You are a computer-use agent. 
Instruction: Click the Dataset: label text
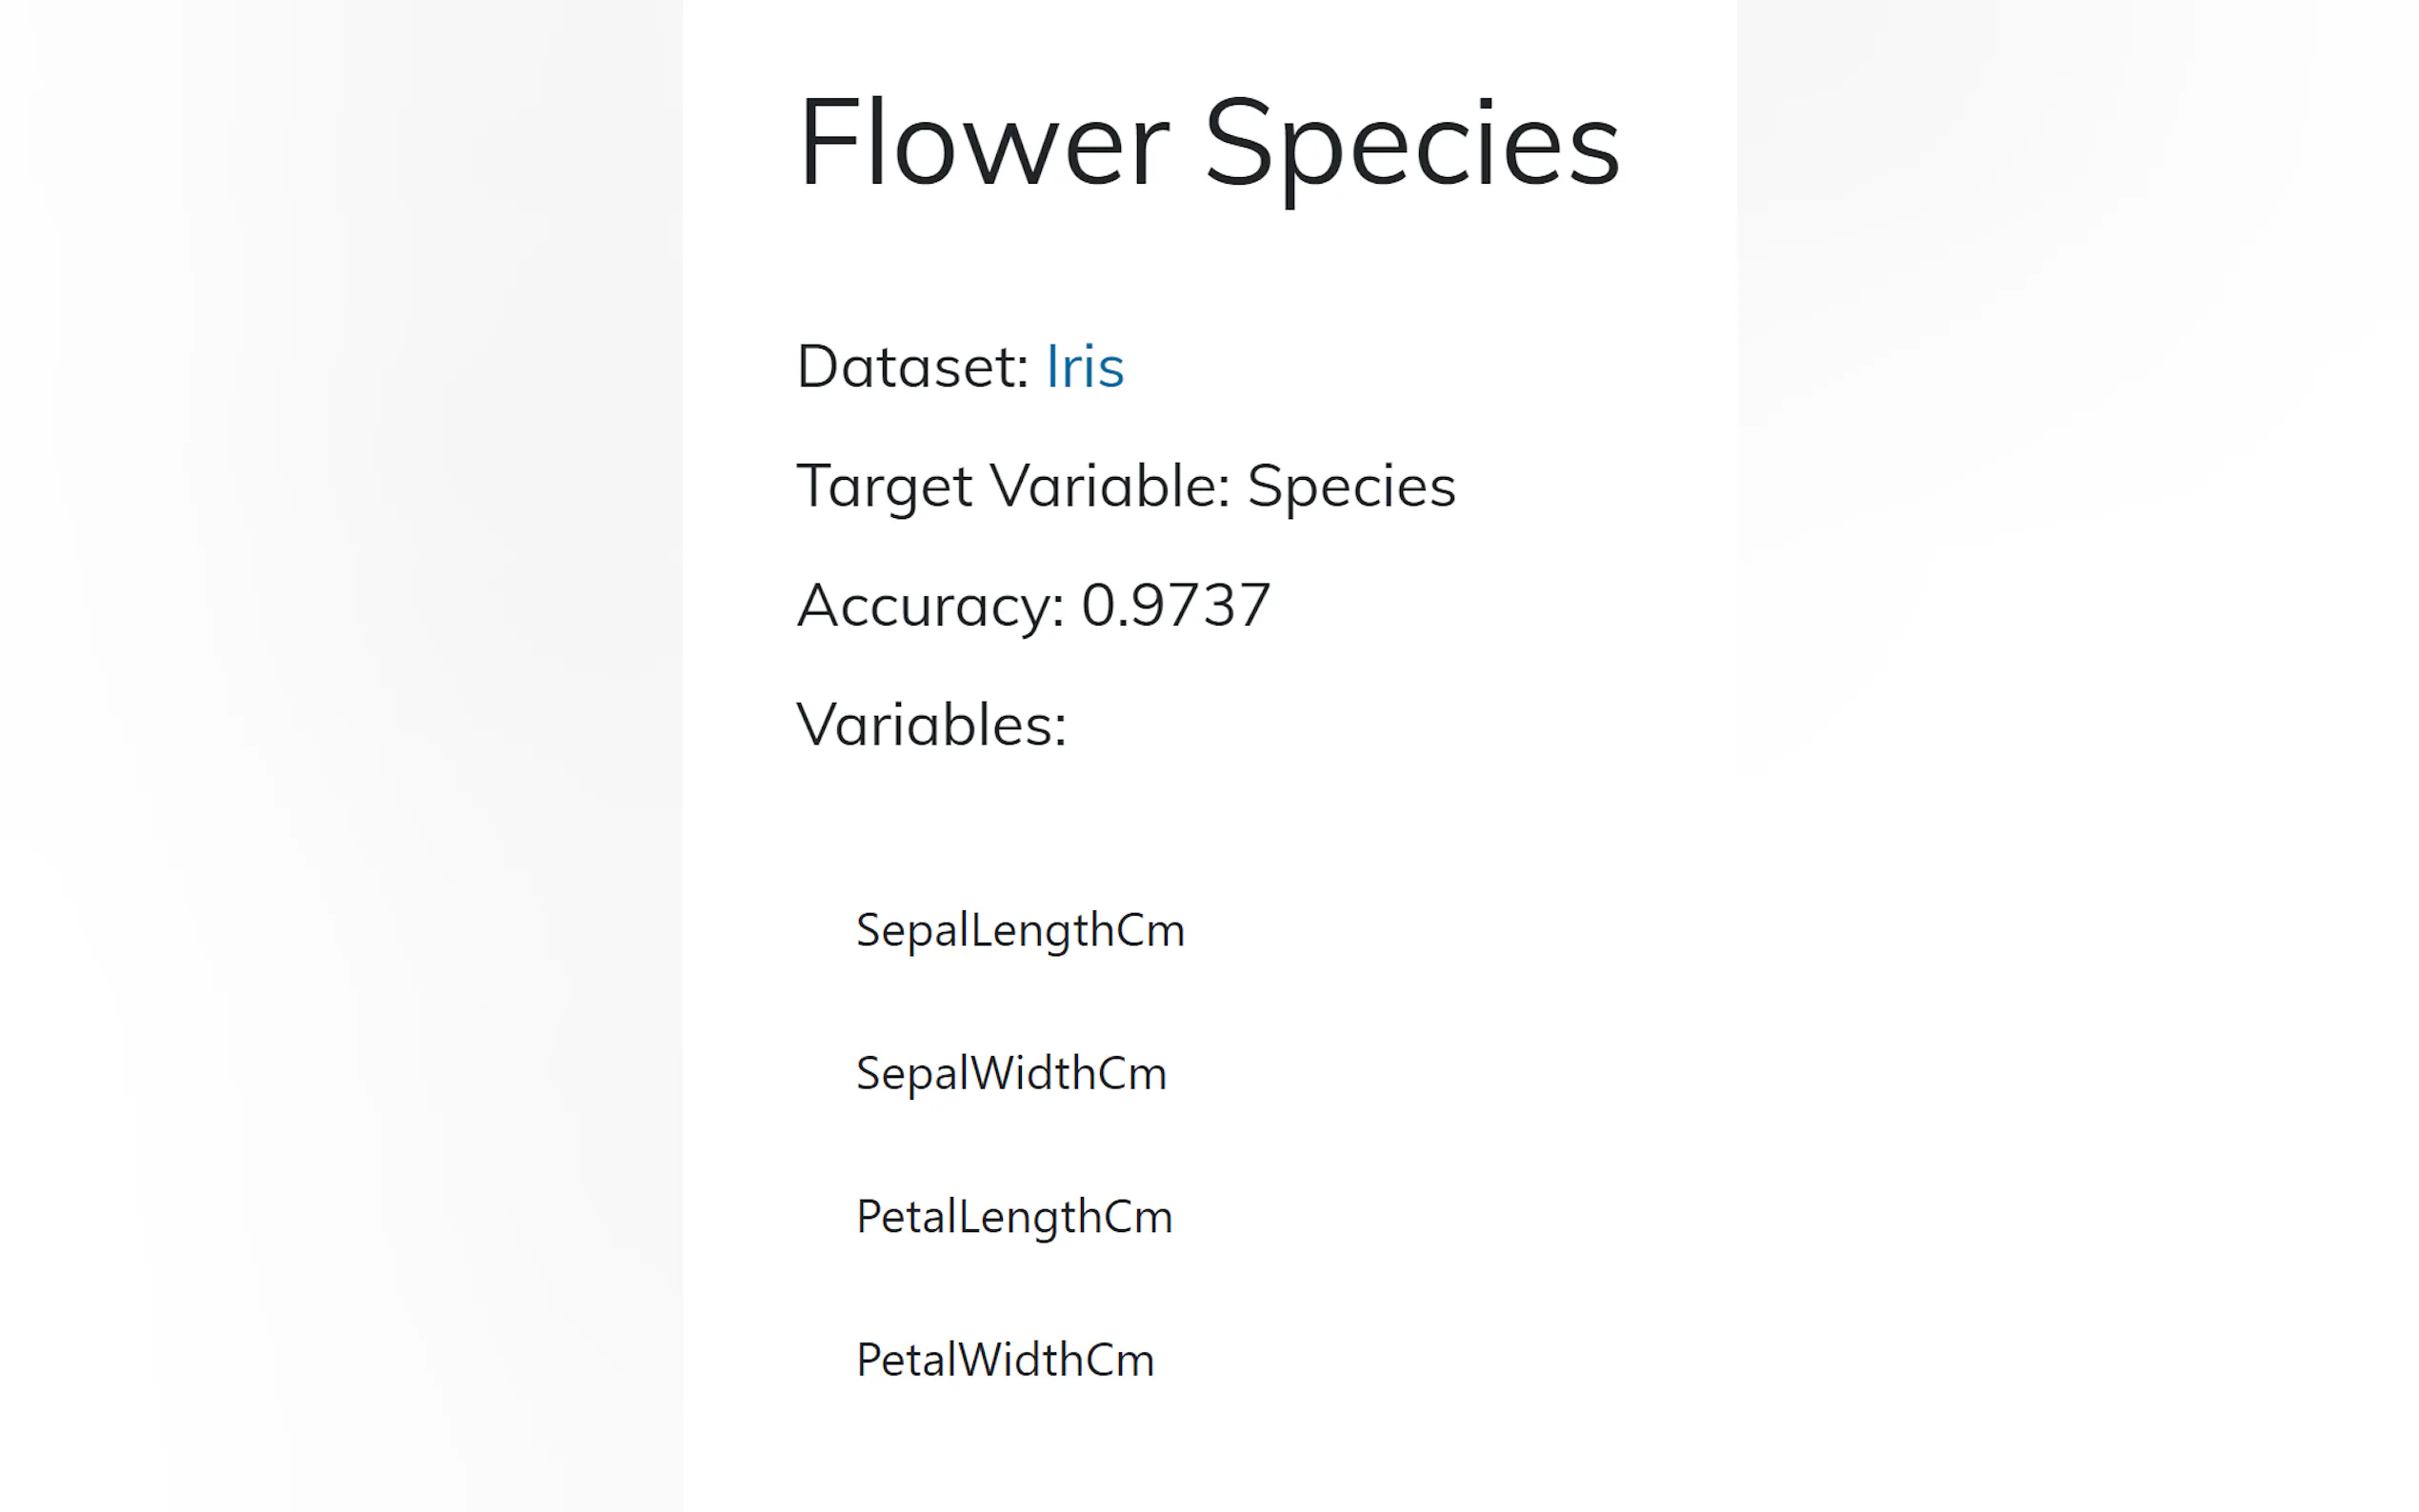[912, 367]
